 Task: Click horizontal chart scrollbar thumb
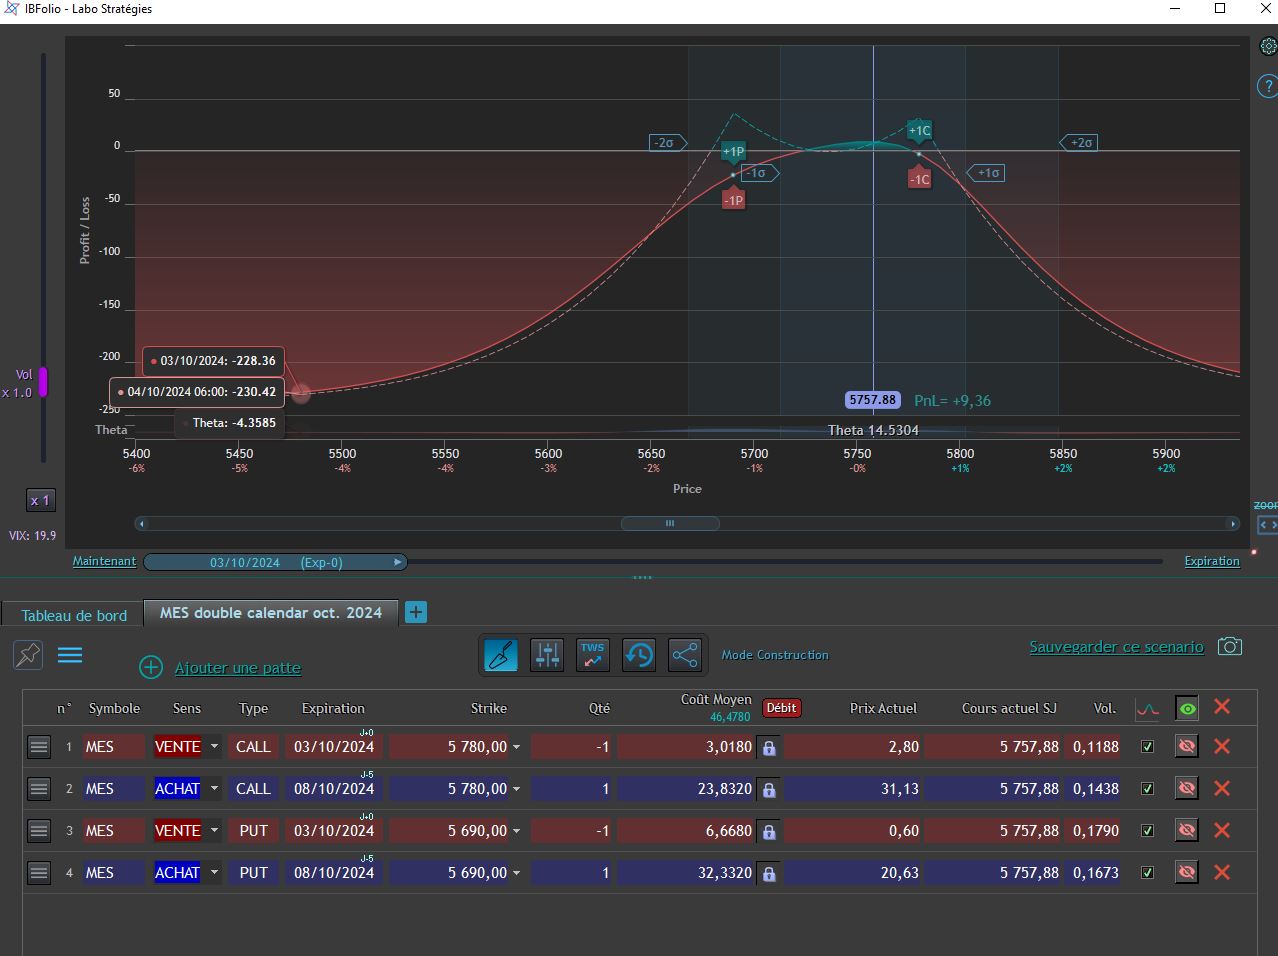tap(670, 523)
